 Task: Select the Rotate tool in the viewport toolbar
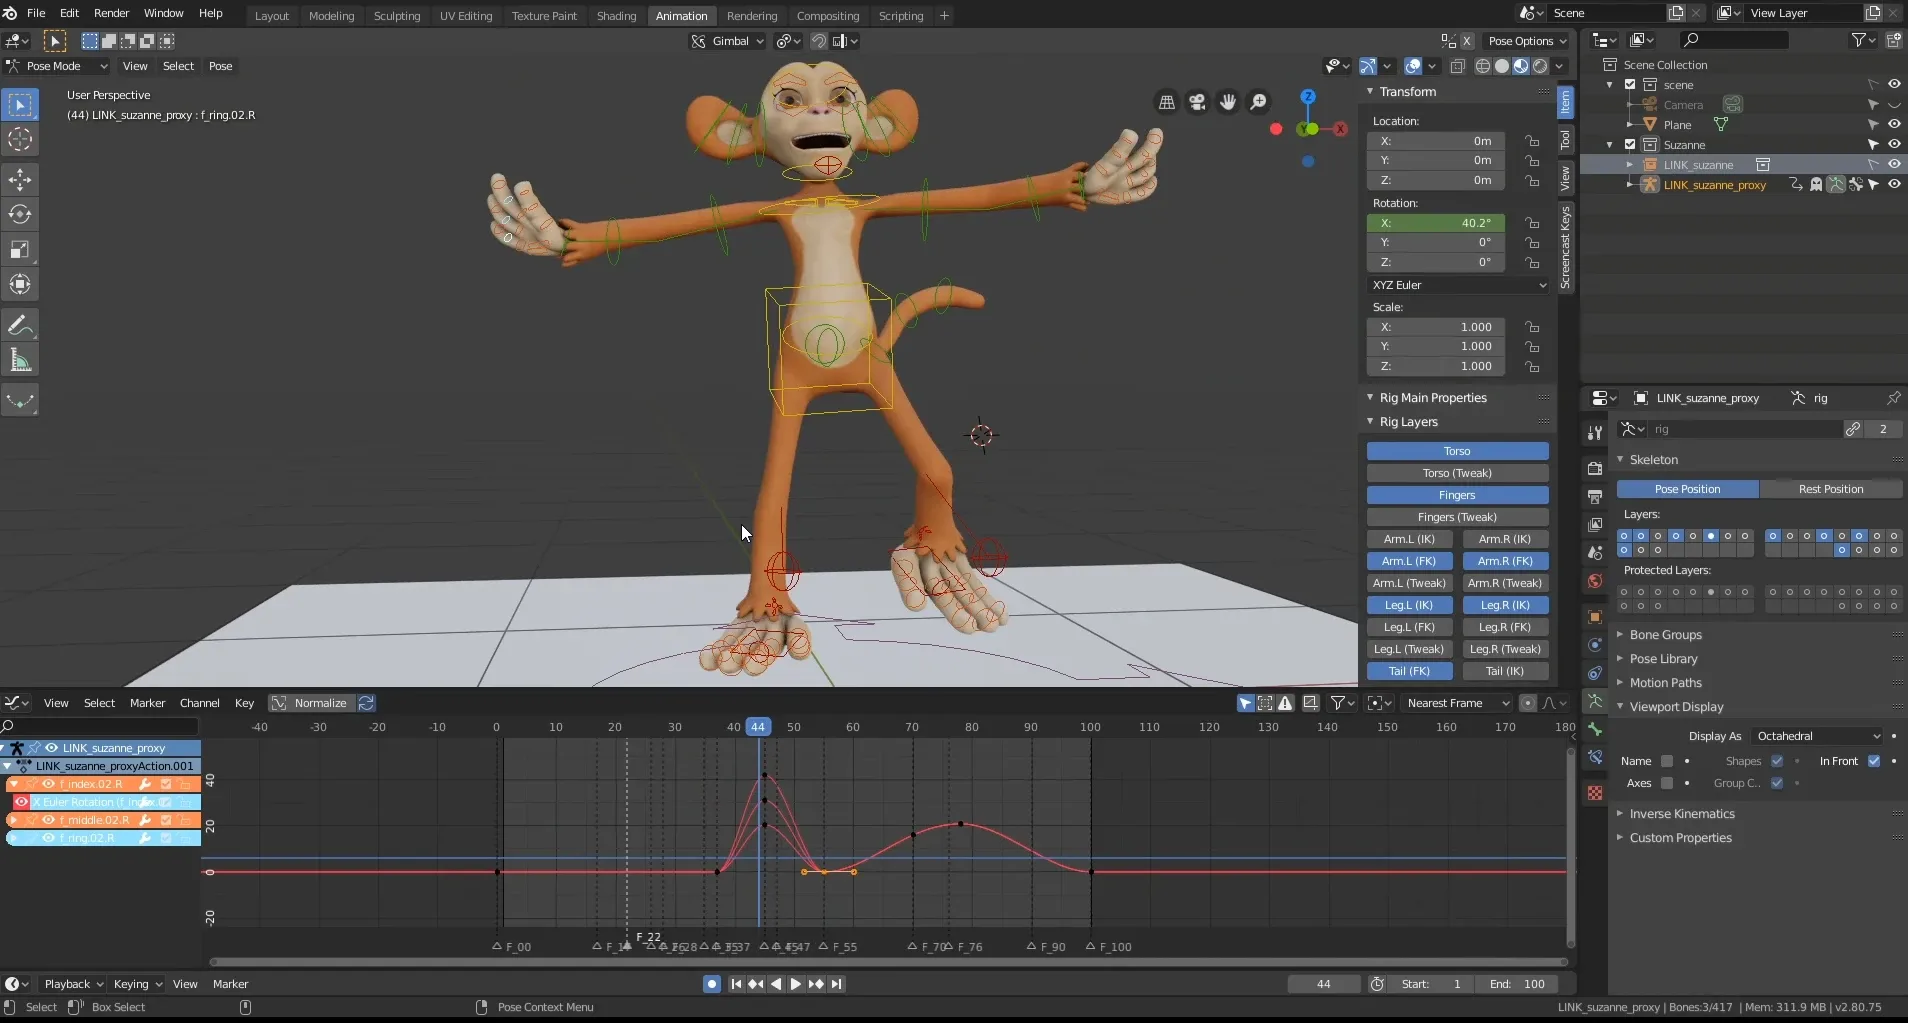click(x=20, y=213)
